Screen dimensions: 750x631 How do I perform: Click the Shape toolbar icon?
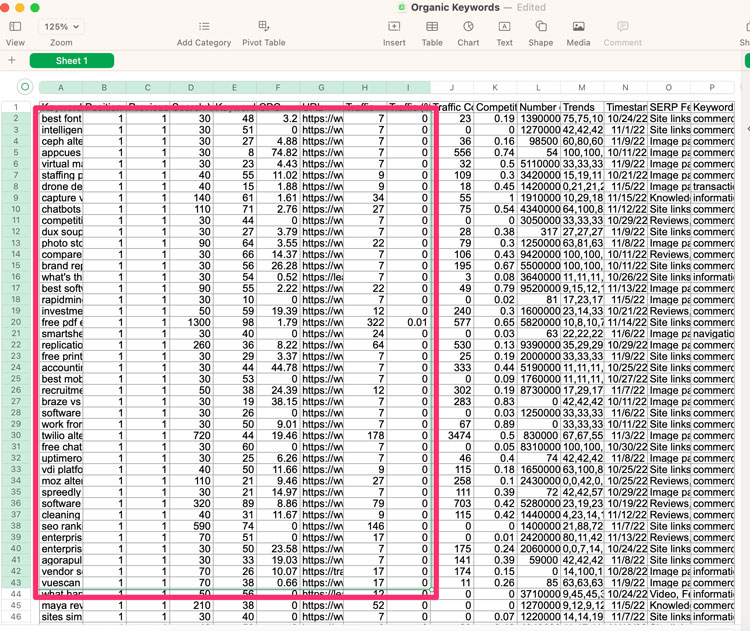(x=541, y=26)
